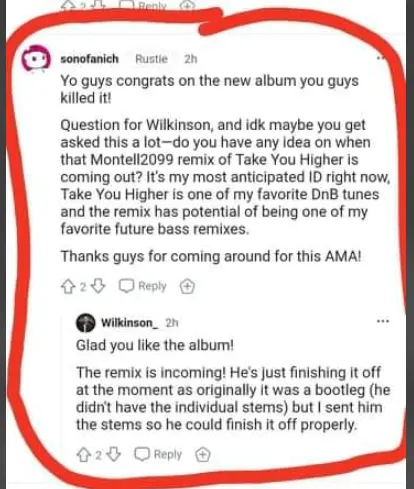Reply to Wilkinson_'s comment
This screenshot has width=414, height=489.
[x=158, y=454]
